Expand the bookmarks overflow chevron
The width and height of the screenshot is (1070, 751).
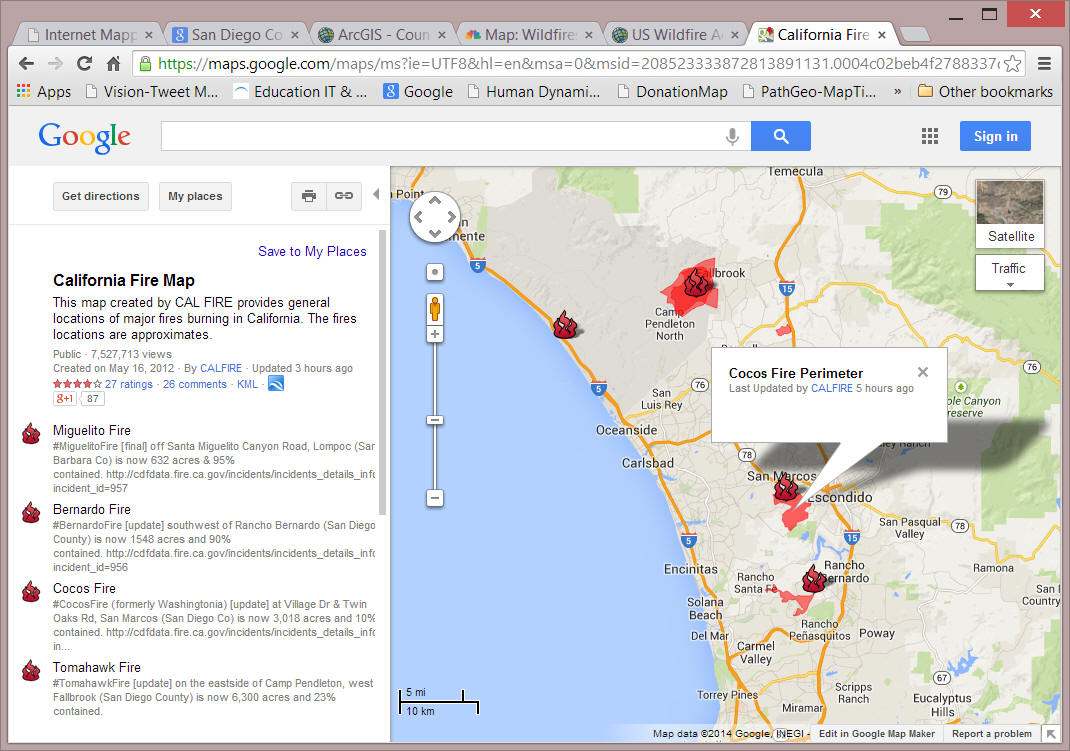pyautogui.click(x=897, y=91)
